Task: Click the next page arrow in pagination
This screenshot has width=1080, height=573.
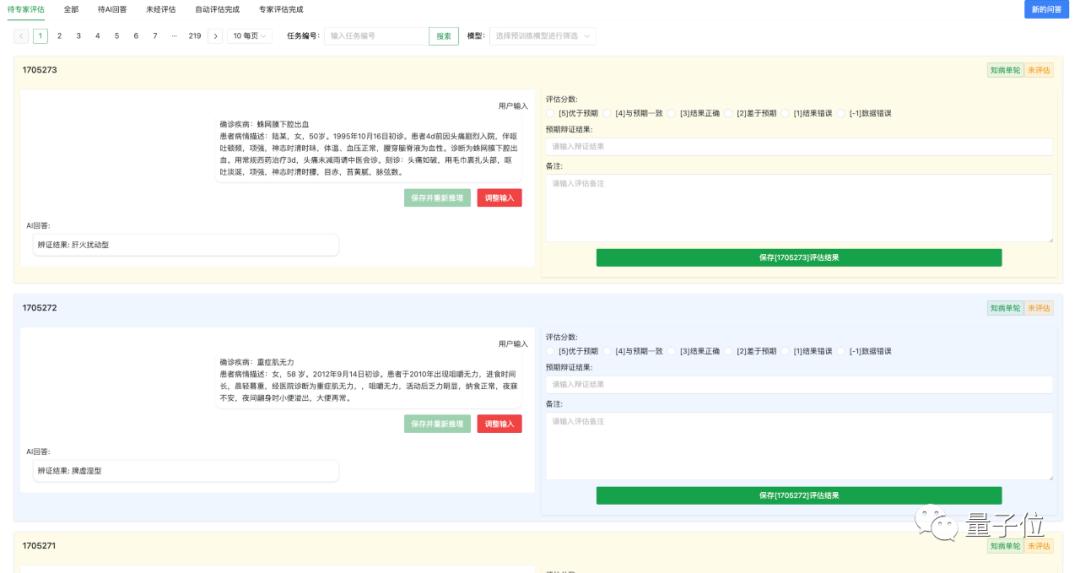Action: [215, 36]
